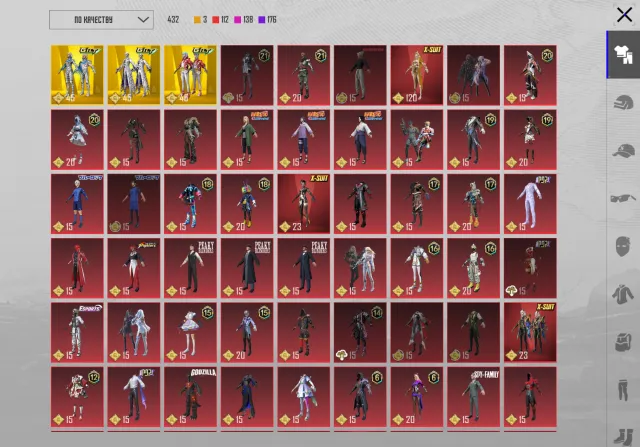The width and height of the screenshot is (640, 447).
Task: Select the Naruto white robe outfit
Action: coord(360,140)
